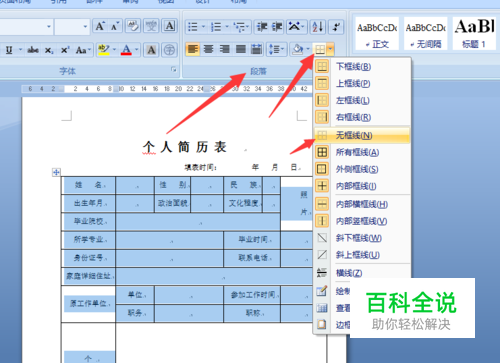The height and width of the screenshot is (363, 500).
Task: Open the font size dropdown
Action: click(x=85, y=26)
